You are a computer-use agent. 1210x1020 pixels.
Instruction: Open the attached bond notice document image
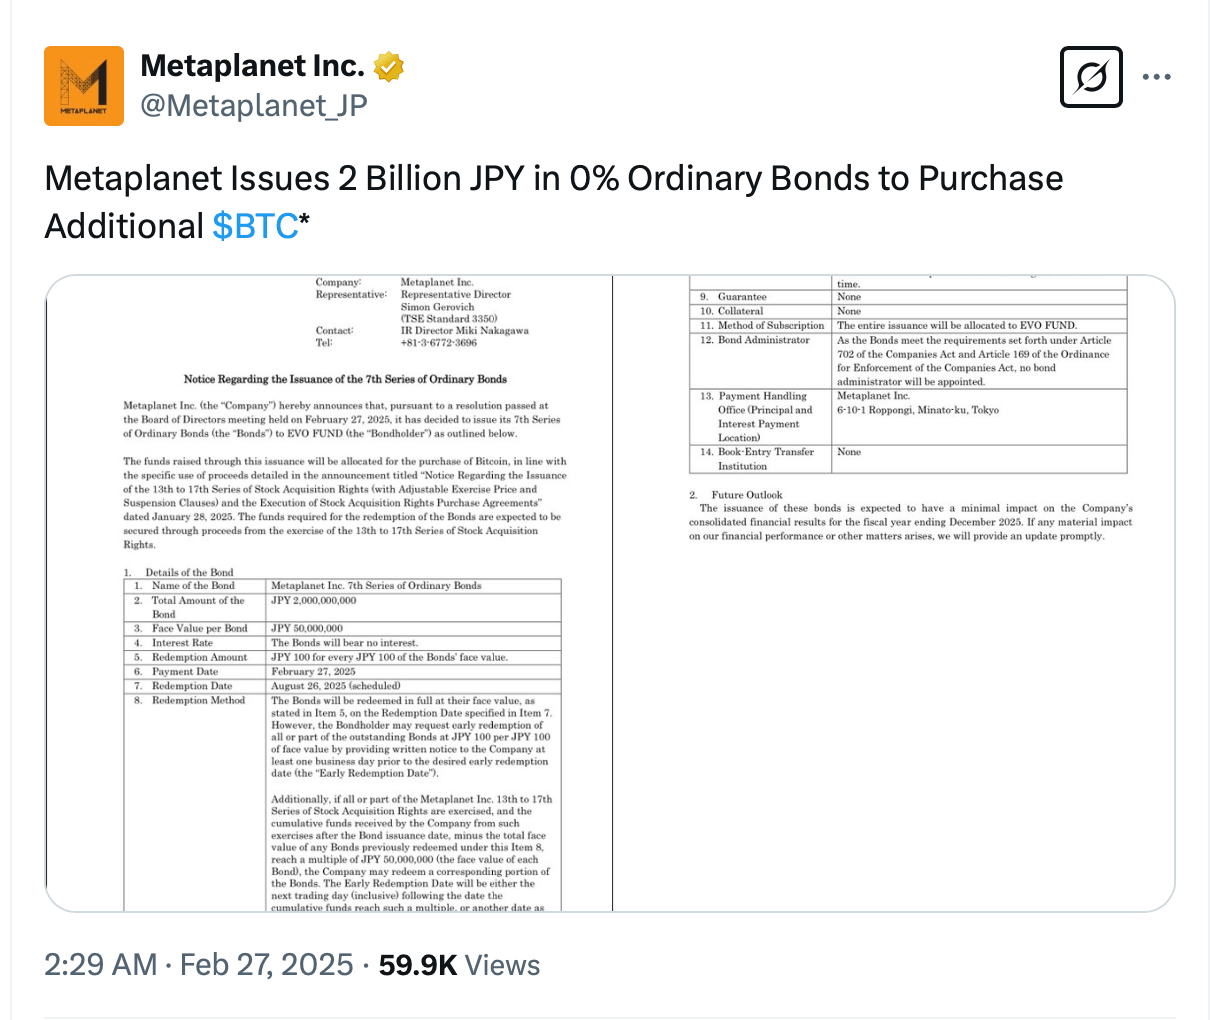(610, 593)
